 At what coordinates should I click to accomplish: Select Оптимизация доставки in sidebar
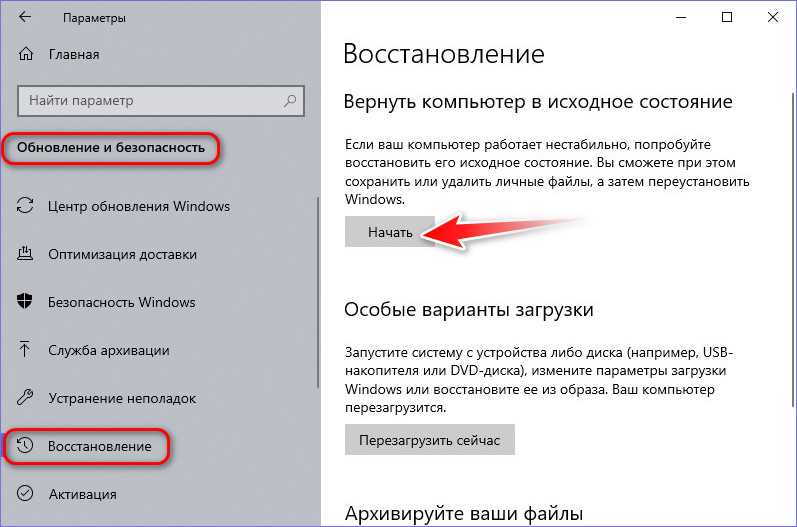tap(122, 254)
